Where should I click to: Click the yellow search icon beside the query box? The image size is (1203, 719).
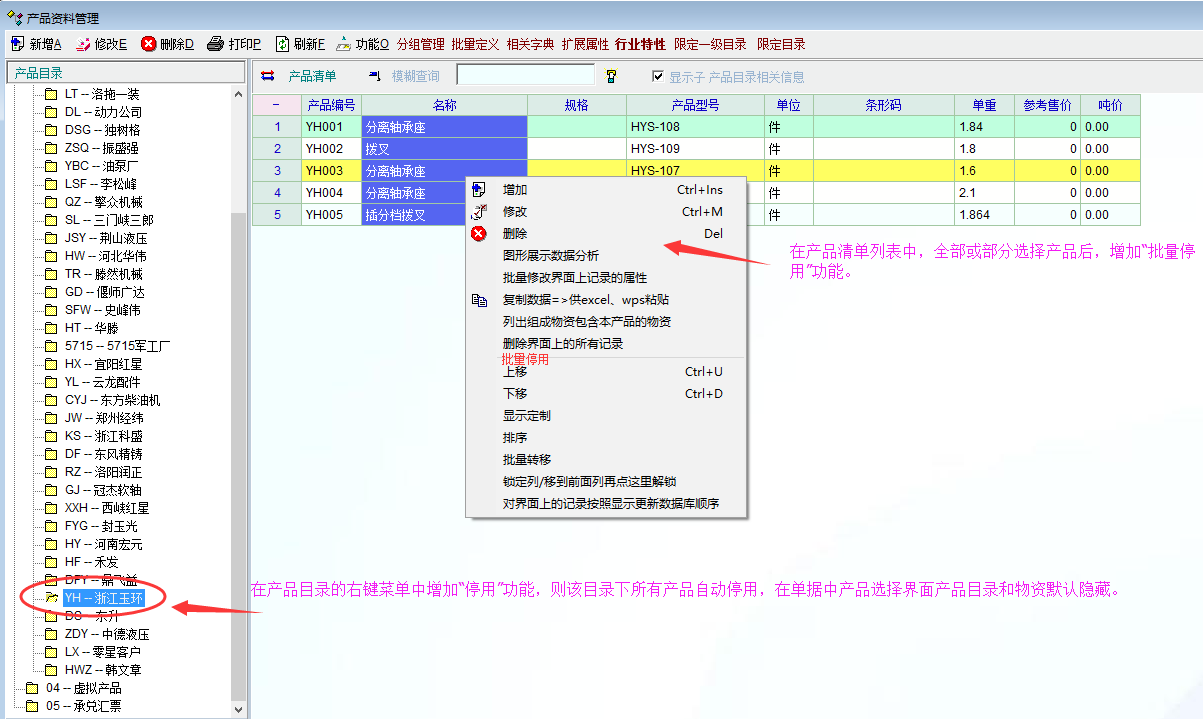click(x=611, y=76)
